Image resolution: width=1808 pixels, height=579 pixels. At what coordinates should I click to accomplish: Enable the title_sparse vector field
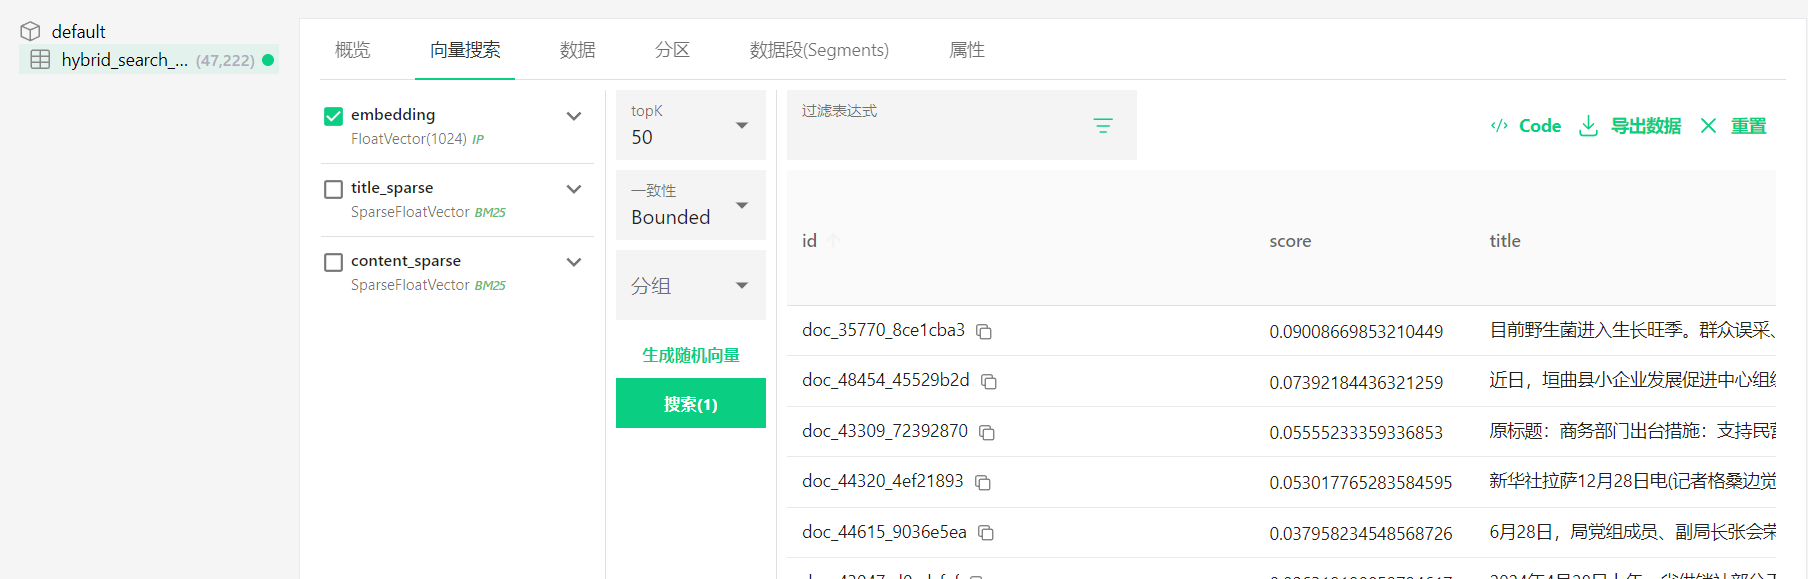[334, 189]
